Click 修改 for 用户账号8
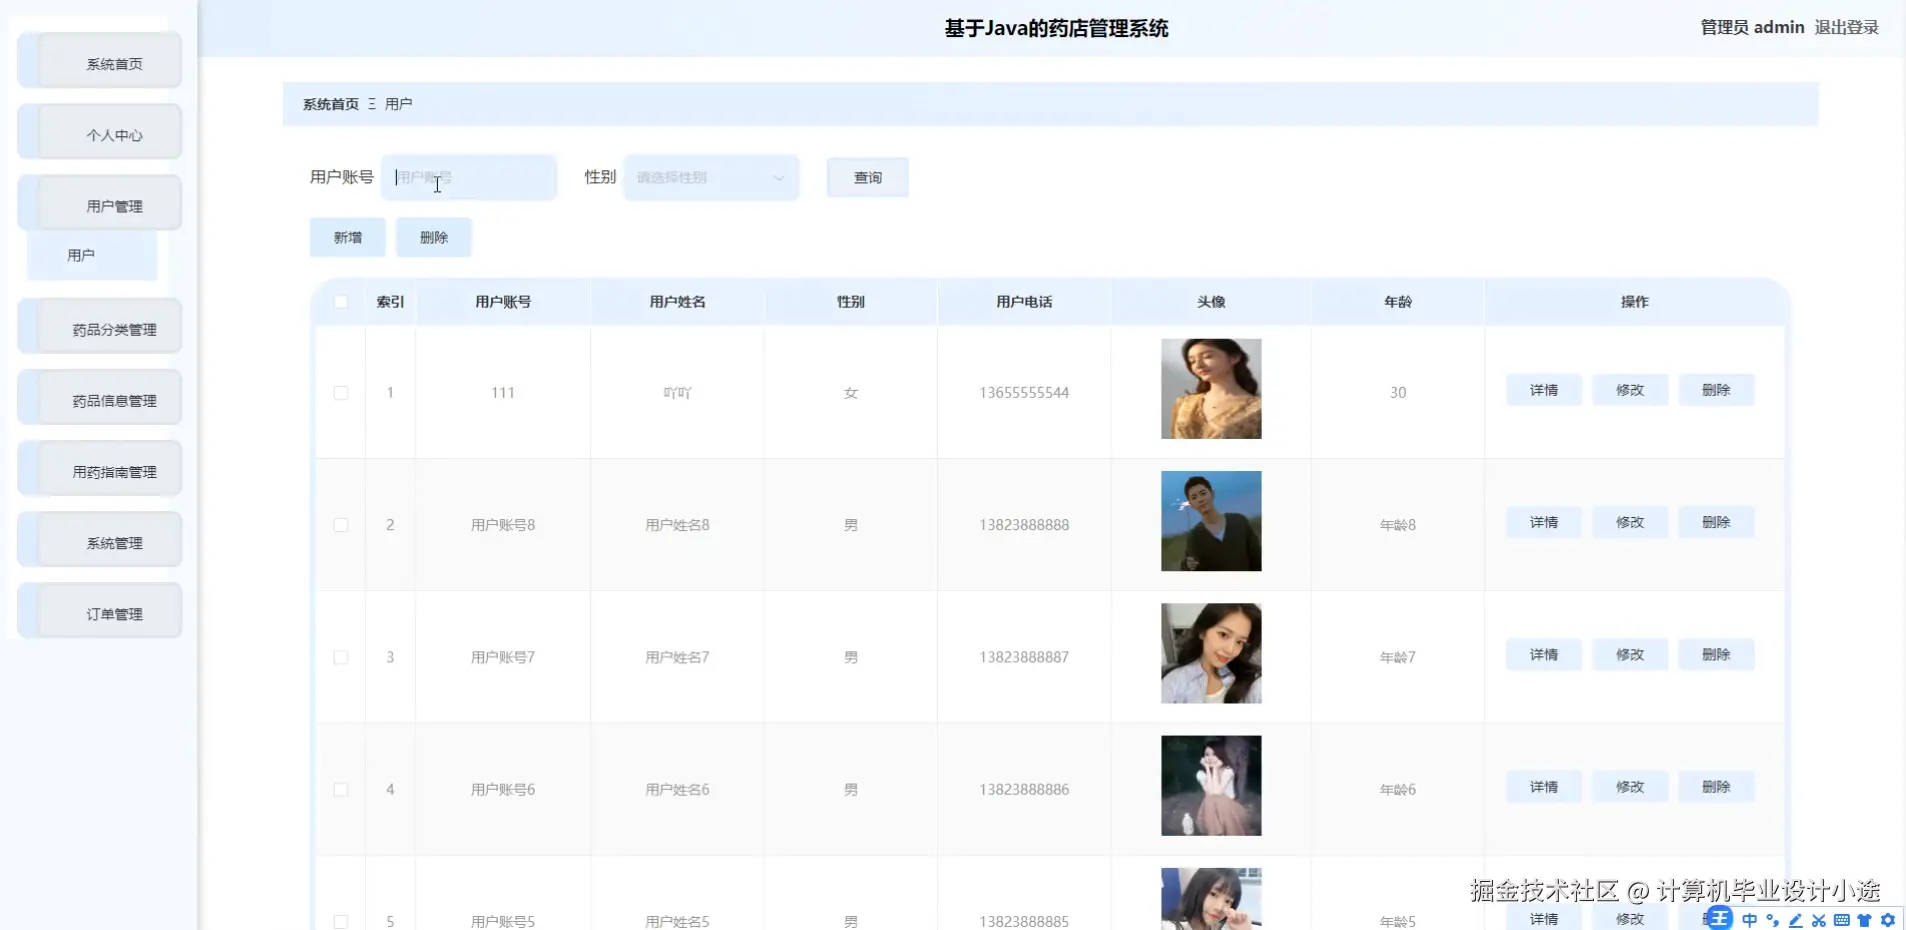This screenshot has height=930, width=1906. click(1630, 522)
